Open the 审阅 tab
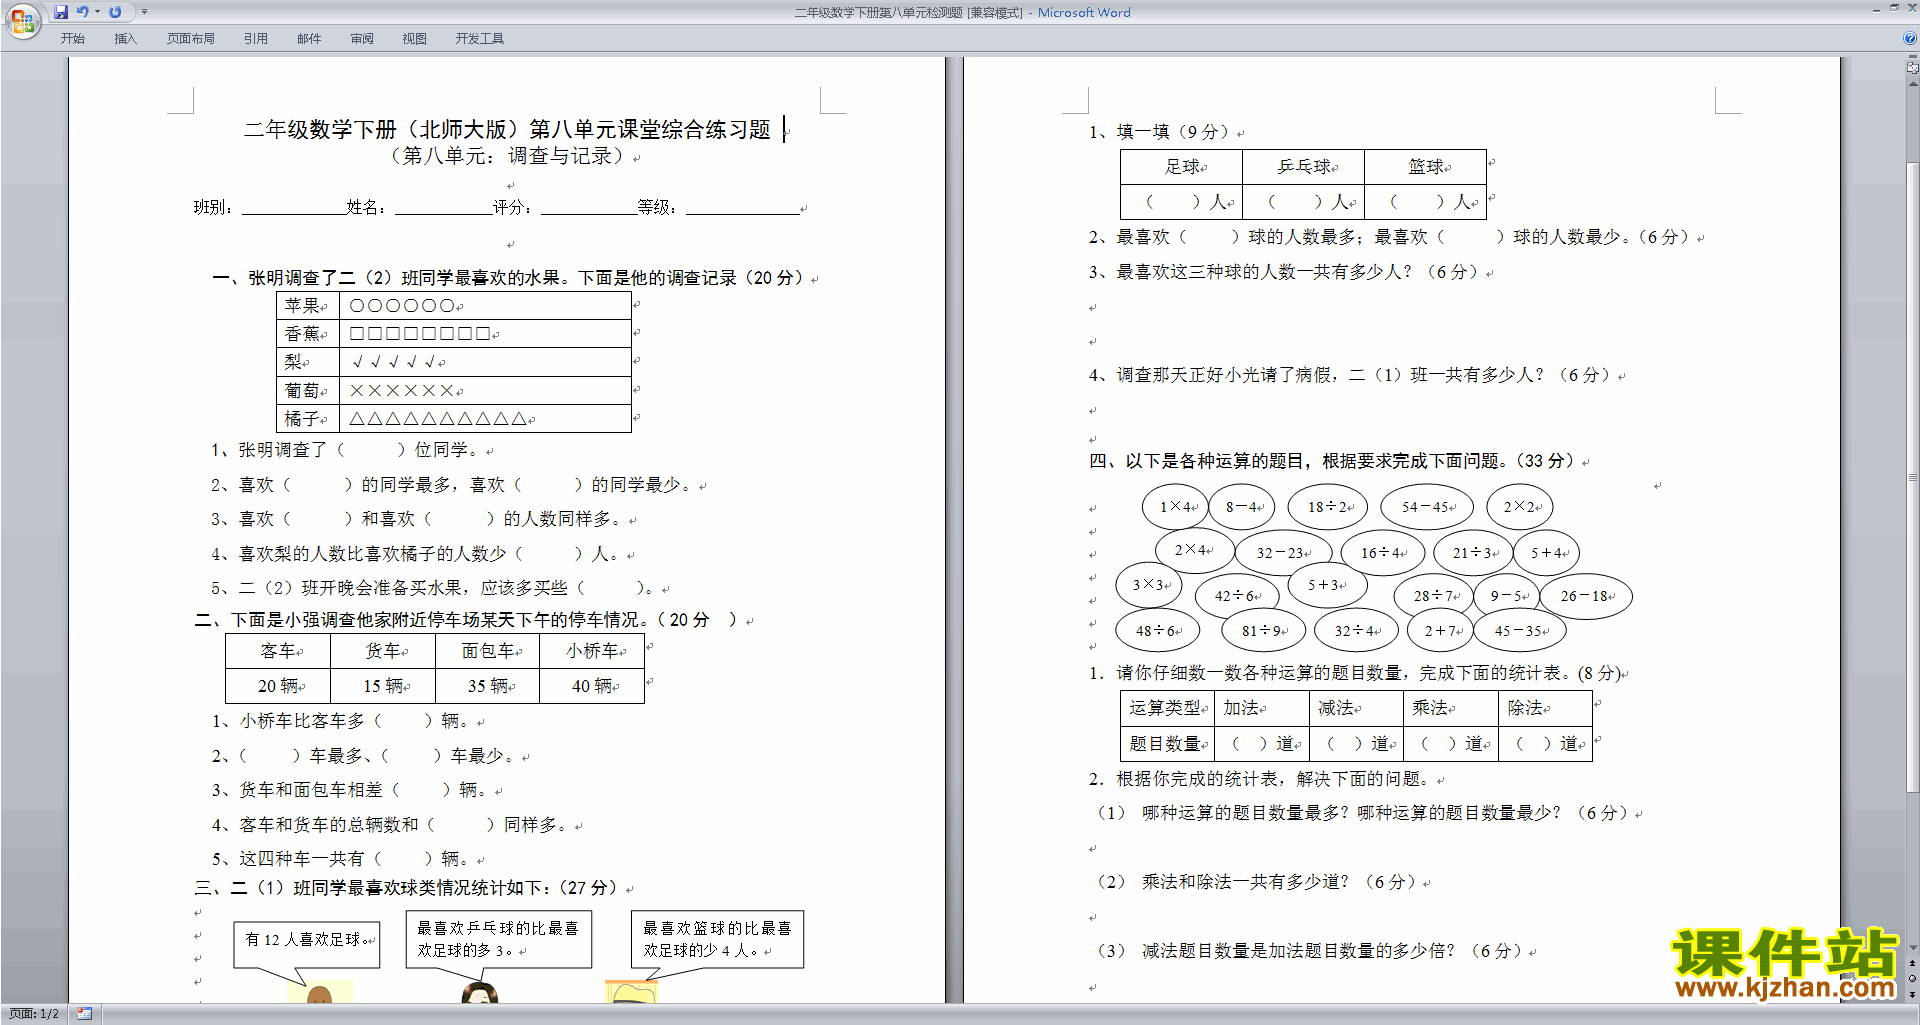1920x1025 pixels. point(362,39)
